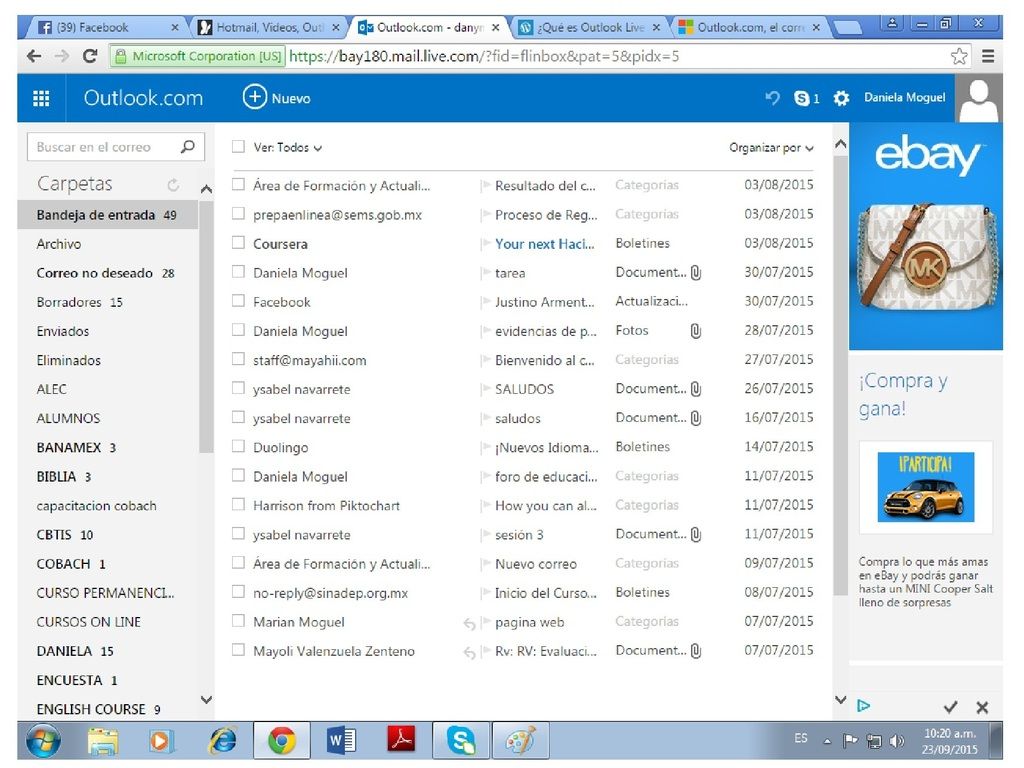Viewport: 1024px width, 768px height.
Task: Click attachment icon on tarea email
Action: [696, 272]
